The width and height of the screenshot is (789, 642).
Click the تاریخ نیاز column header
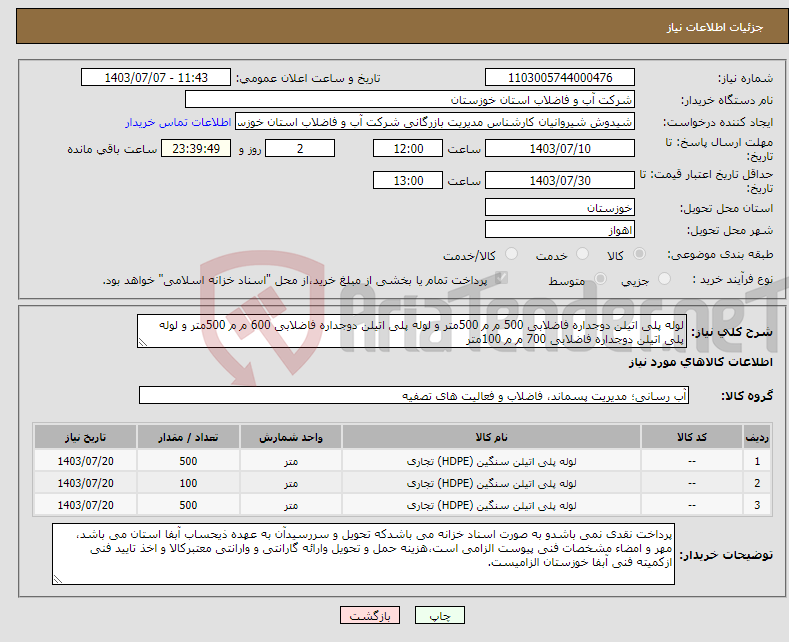[x=86, y=437]
